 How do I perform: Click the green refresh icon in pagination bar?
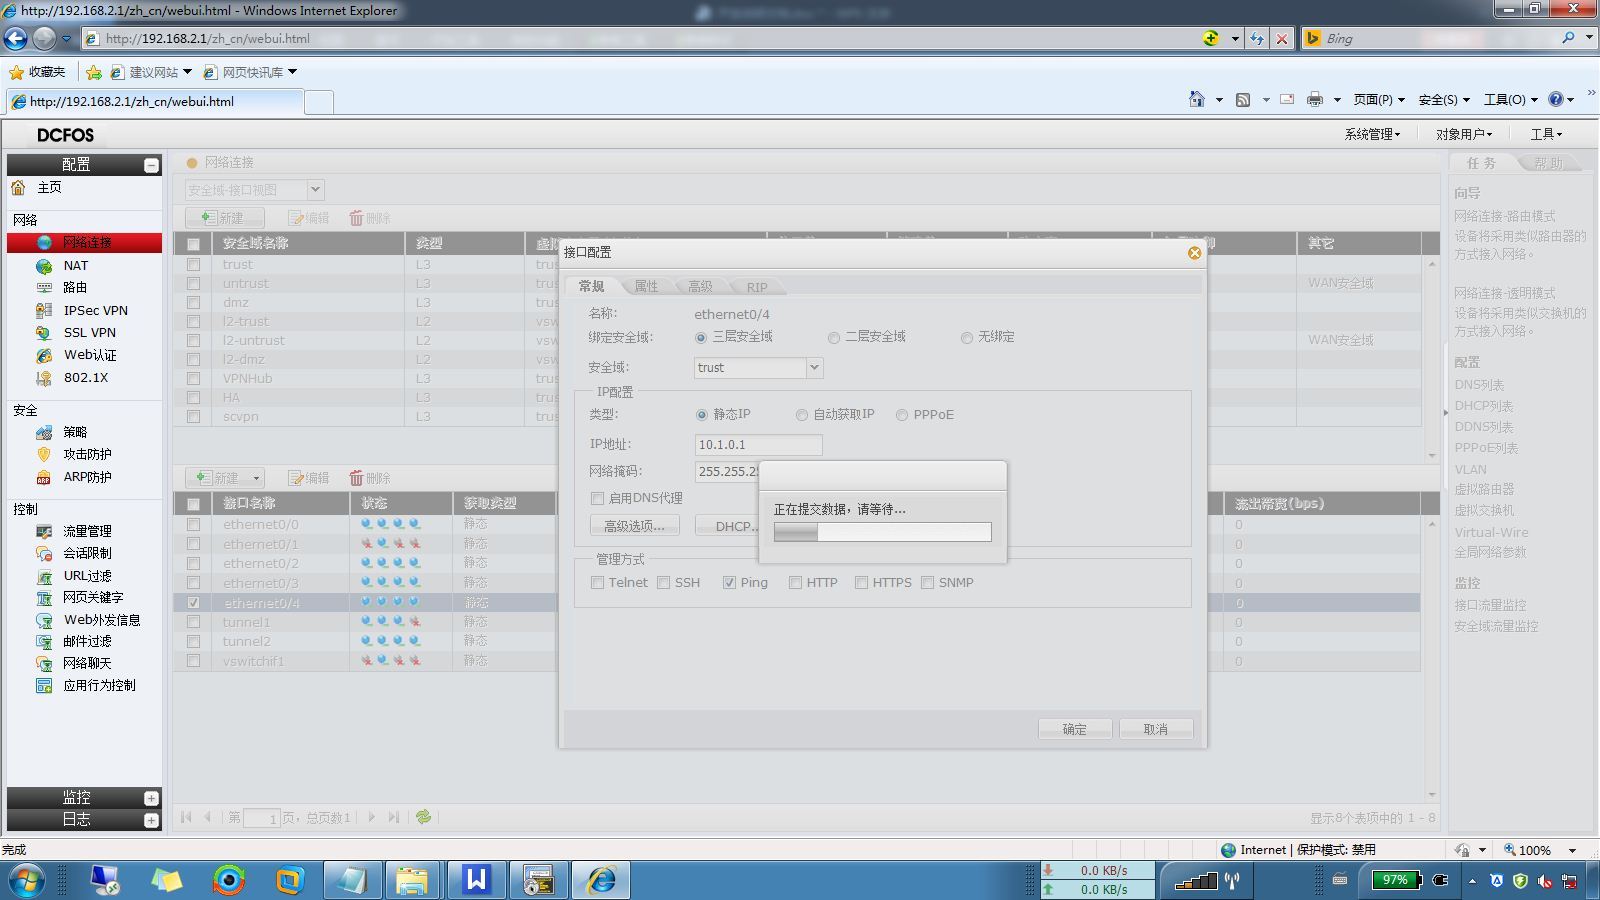[x=424, y=817]
